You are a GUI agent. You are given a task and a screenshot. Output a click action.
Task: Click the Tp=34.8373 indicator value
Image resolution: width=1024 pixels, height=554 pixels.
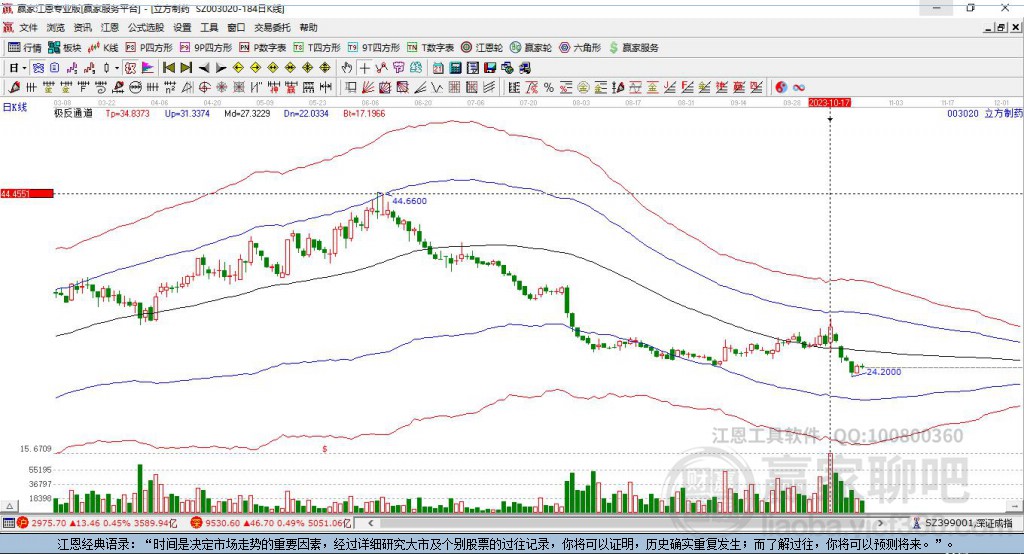click(x=127, y=113)
